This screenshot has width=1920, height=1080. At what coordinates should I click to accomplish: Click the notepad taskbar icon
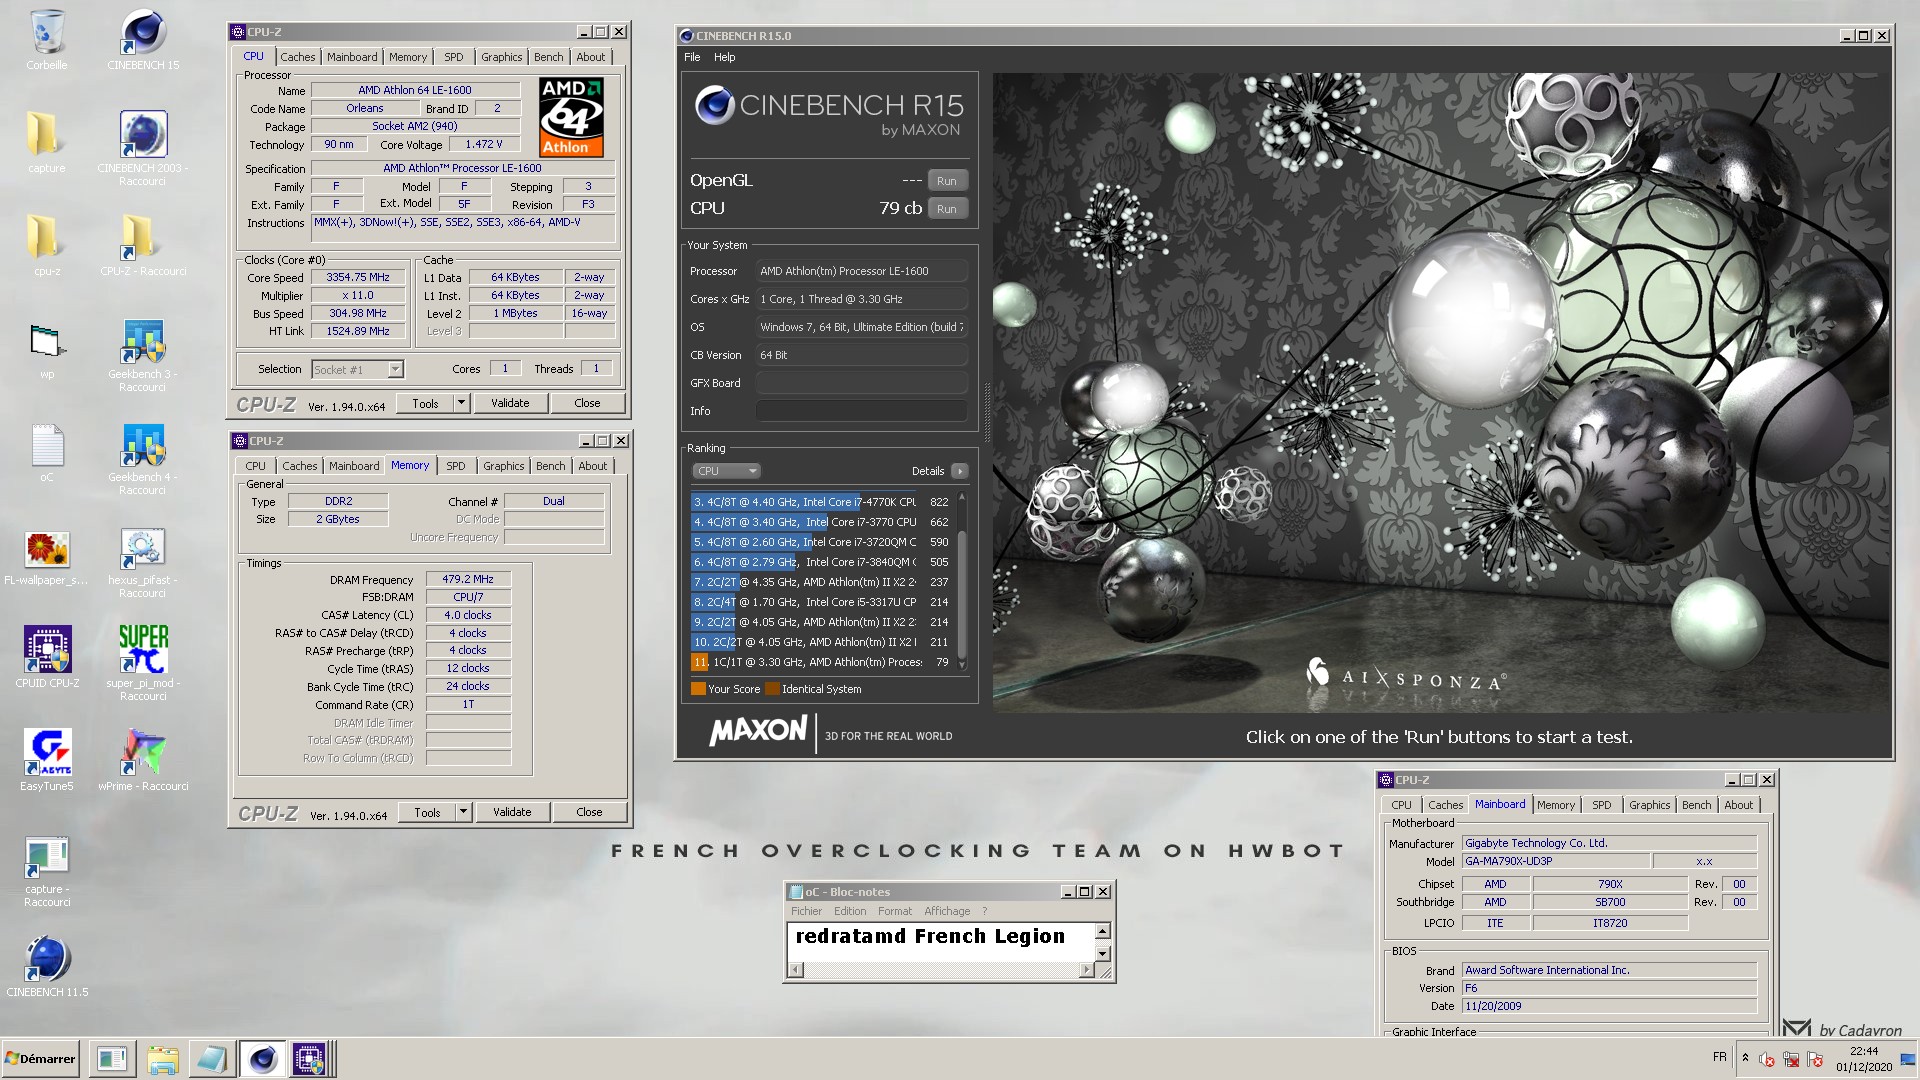(x=212, y=1059)
